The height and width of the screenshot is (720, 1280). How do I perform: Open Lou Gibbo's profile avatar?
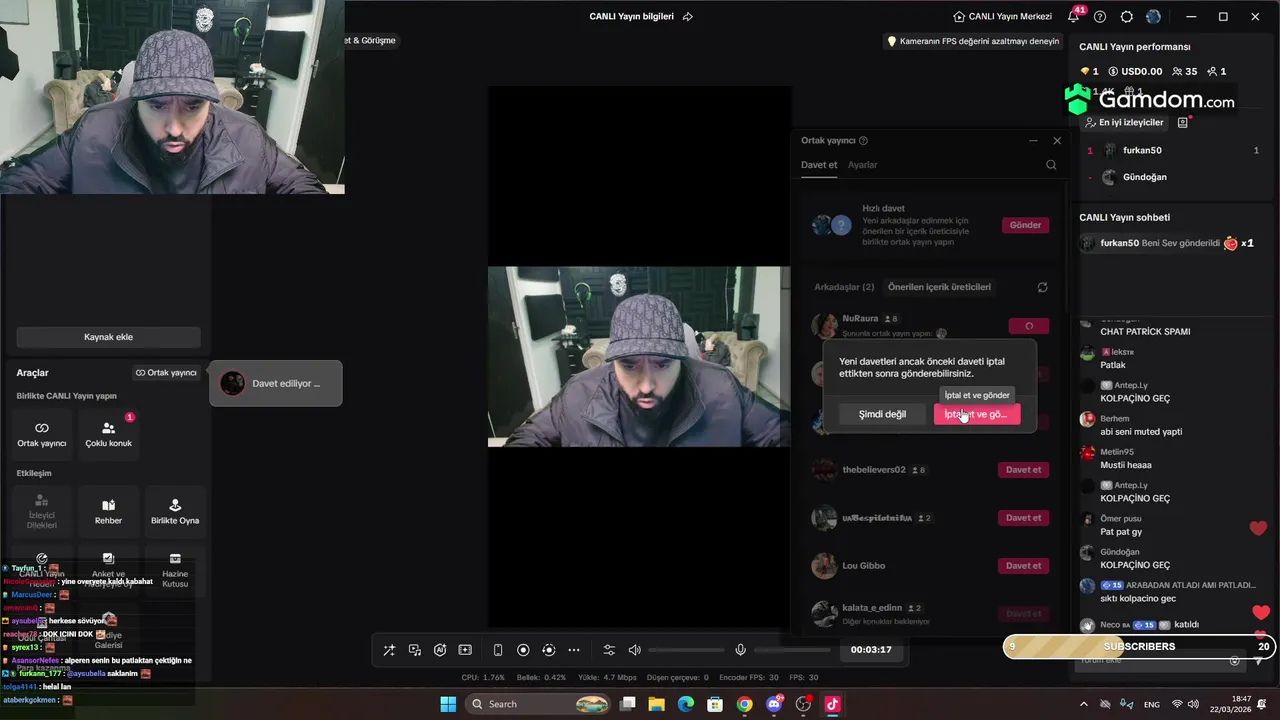click(824, 566)
